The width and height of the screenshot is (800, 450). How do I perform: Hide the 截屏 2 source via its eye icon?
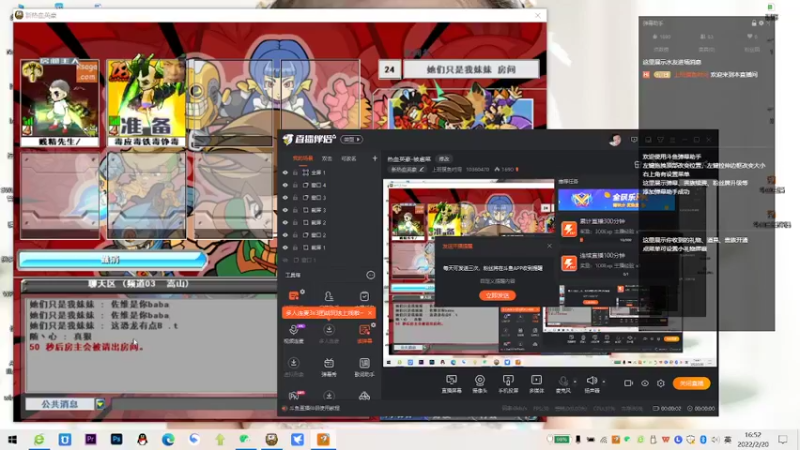285,222
